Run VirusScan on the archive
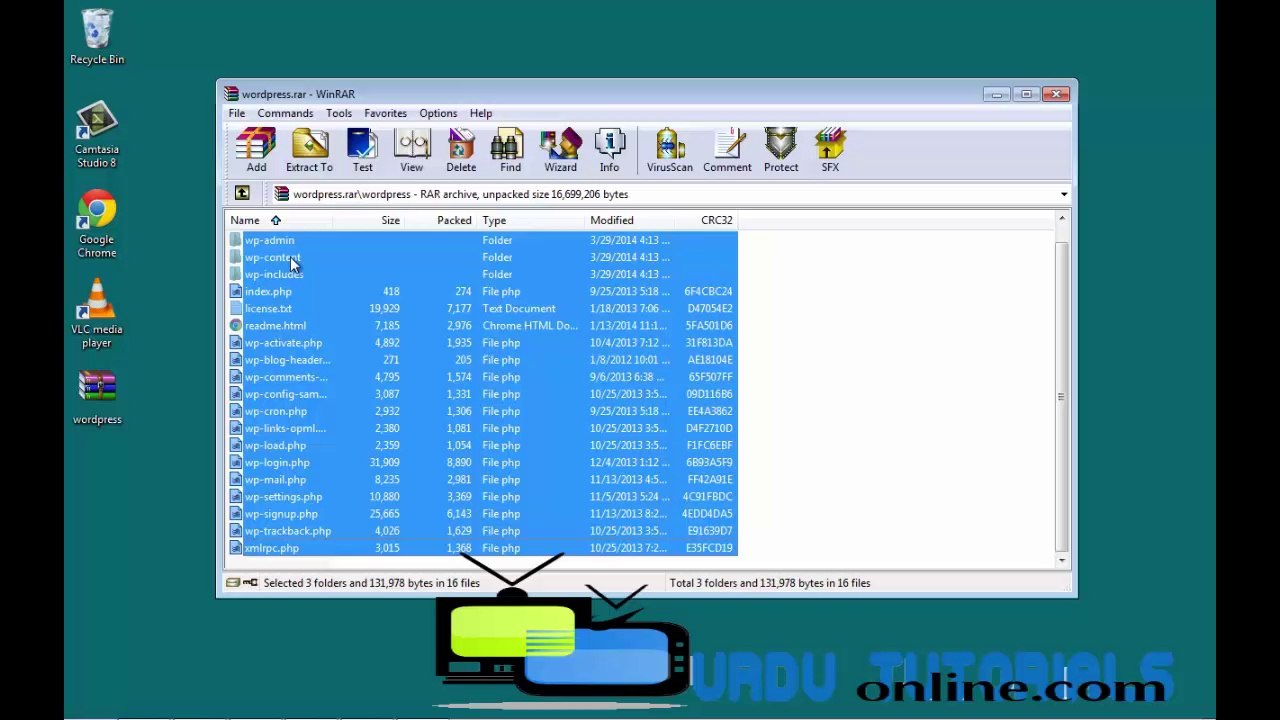1280x720 pixels. (x=669, y=150)
